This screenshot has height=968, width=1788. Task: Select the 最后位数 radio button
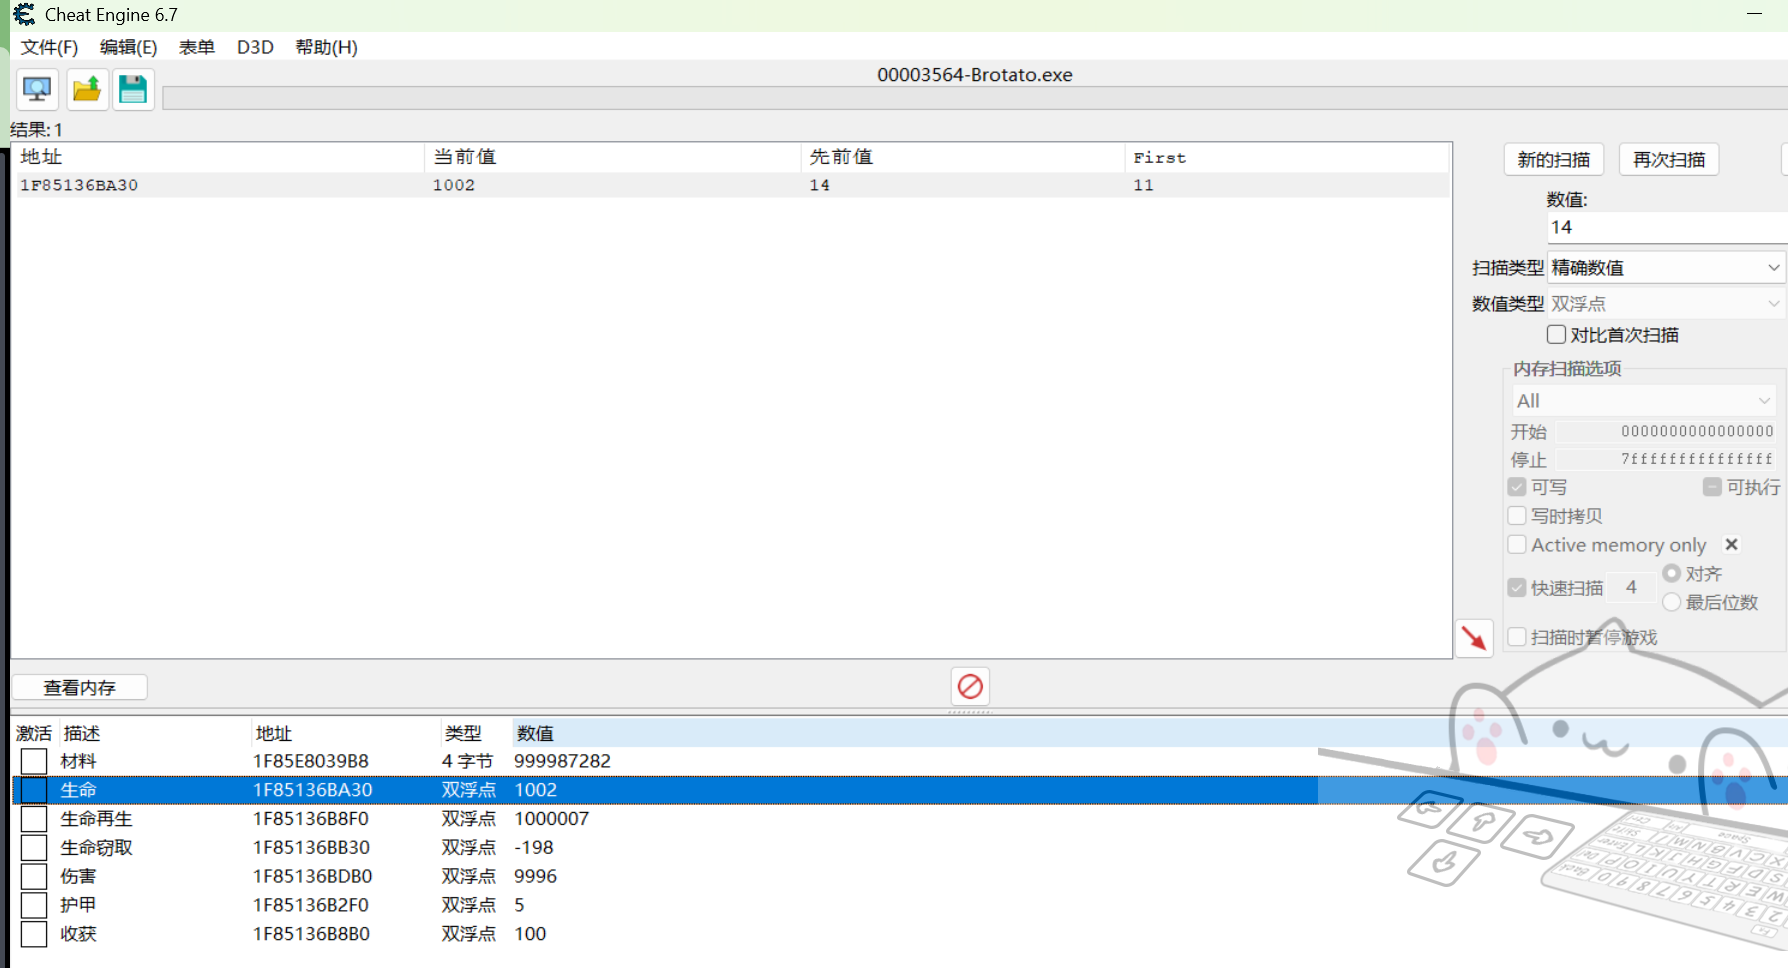point(1671,602)
